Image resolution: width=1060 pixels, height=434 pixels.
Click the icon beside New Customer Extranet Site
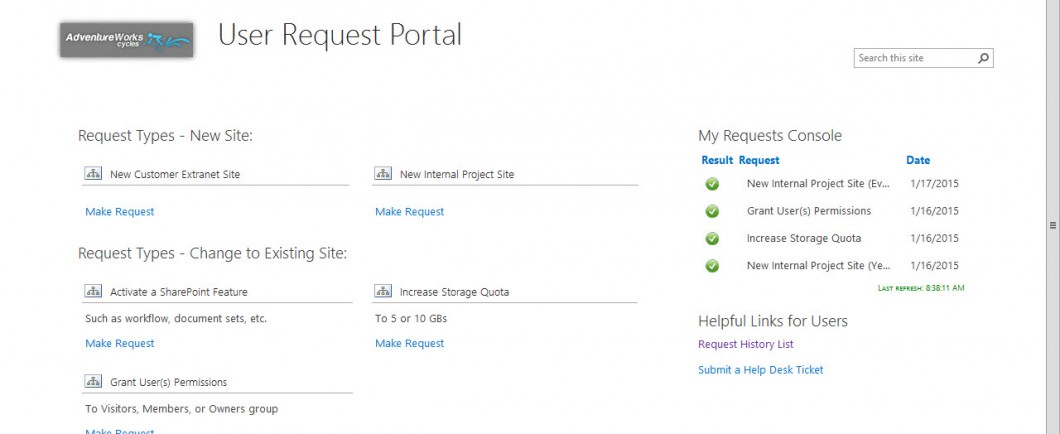94,174
